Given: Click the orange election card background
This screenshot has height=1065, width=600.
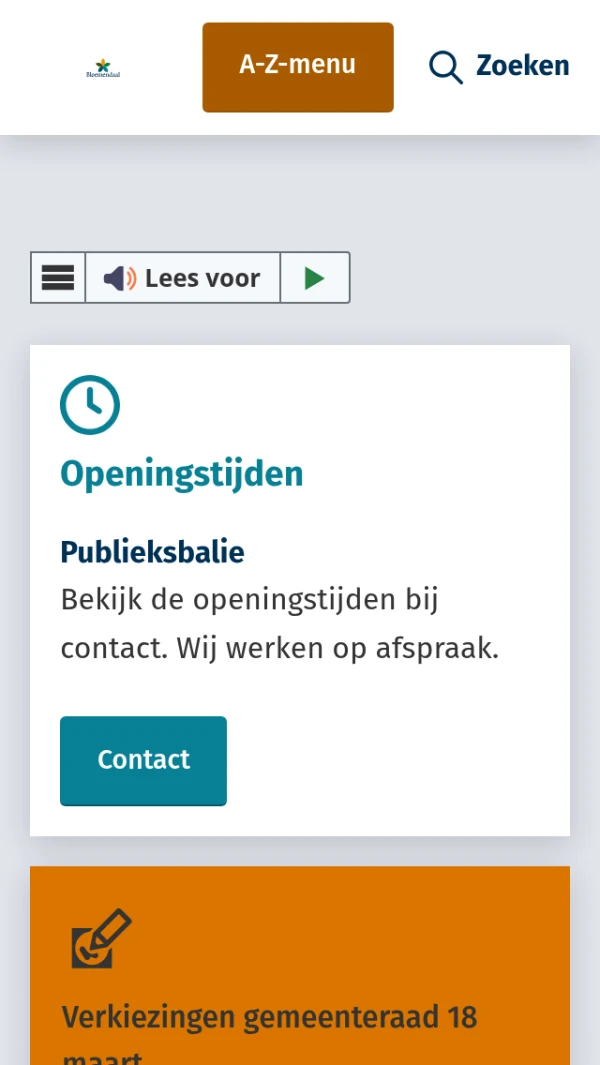Looking at the screenshot, I should pos(400,930).
